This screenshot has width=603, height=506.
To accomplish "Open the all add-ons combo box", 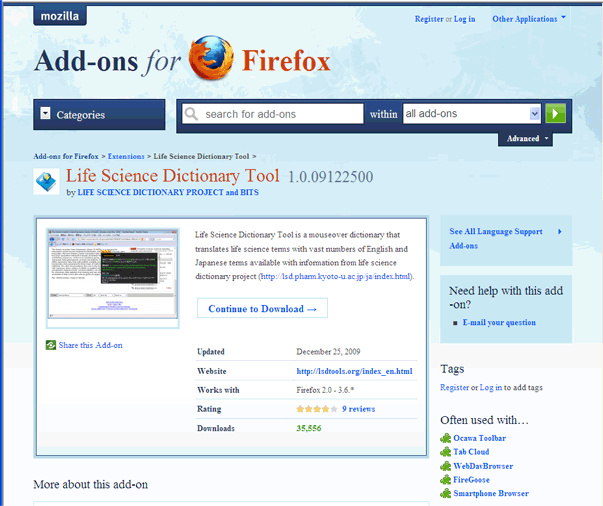I will tap(471, 114).
